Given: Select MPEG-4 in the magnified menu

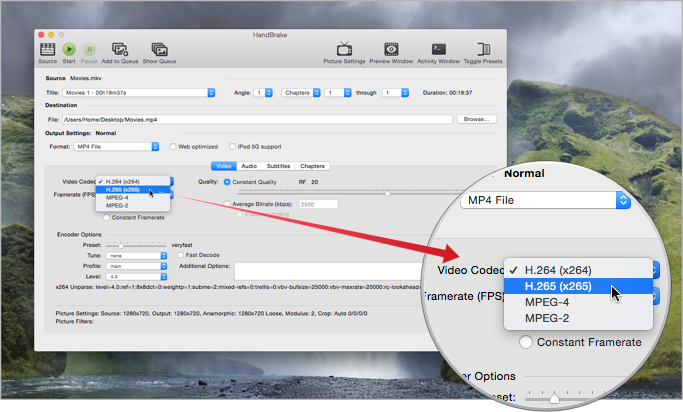Looking at the screenshot, I should pos(578,302).
